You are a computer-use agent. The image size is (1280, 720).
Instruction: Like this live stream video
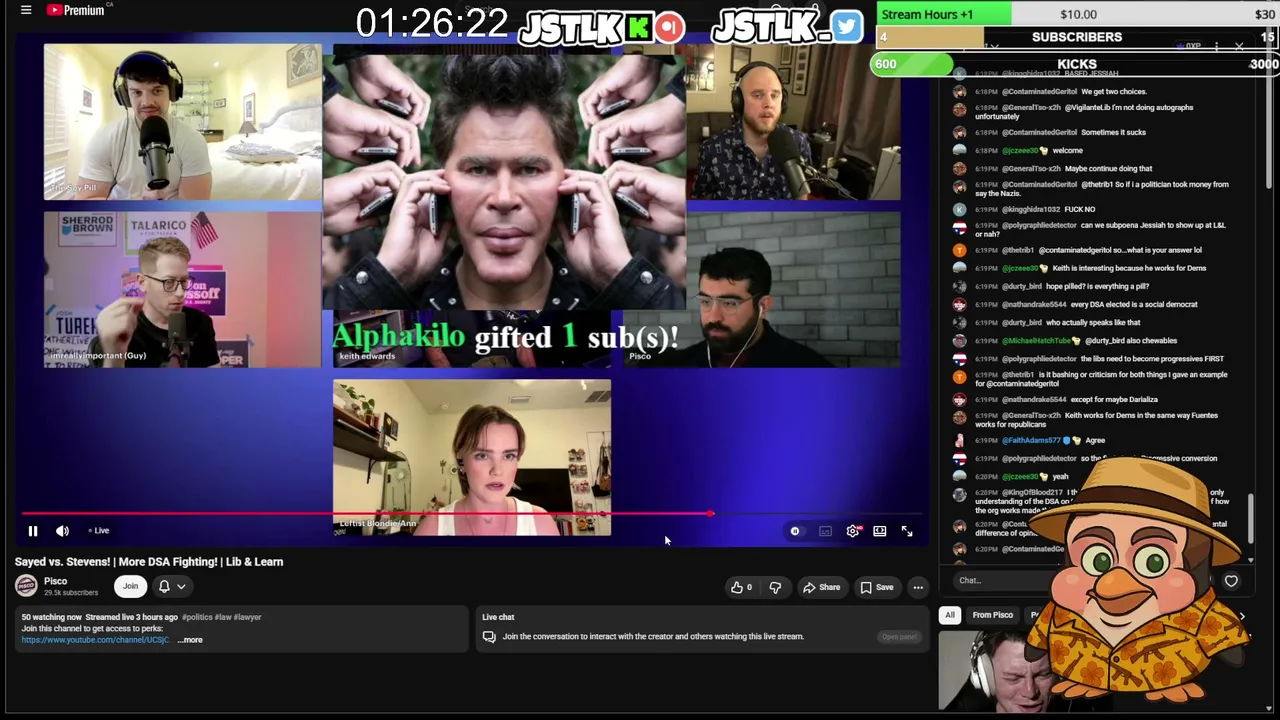point(741,587)
